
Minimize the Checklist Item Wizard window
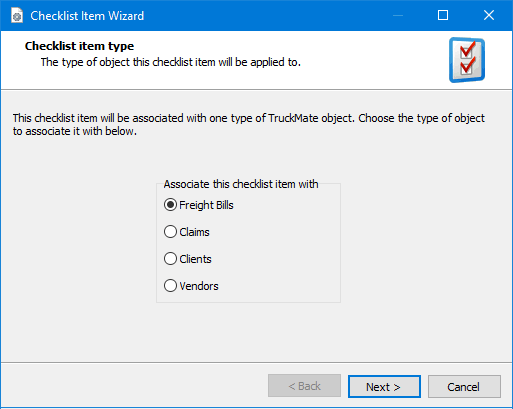pyautogui.click(x=398, y=15)
